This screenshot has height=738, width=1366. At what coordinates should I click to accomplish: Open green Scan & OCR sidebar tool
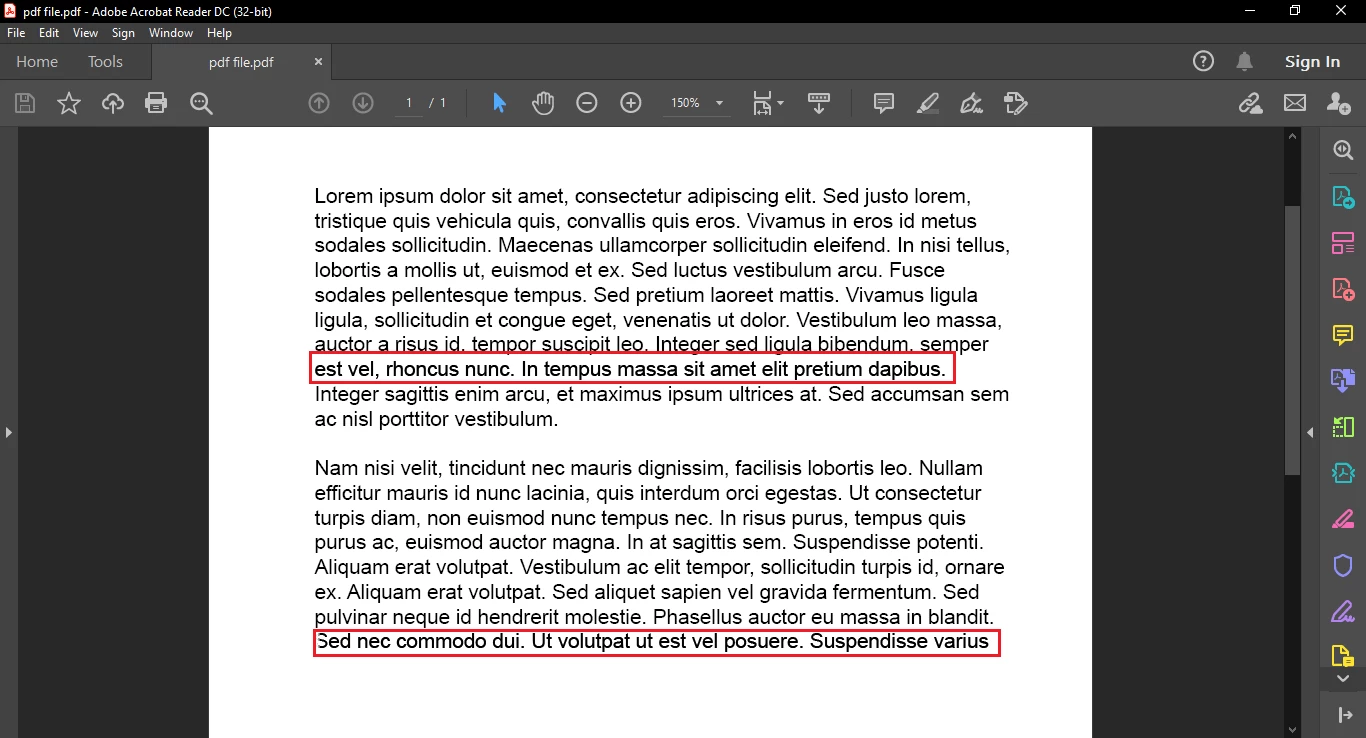tap(1342, 427)
